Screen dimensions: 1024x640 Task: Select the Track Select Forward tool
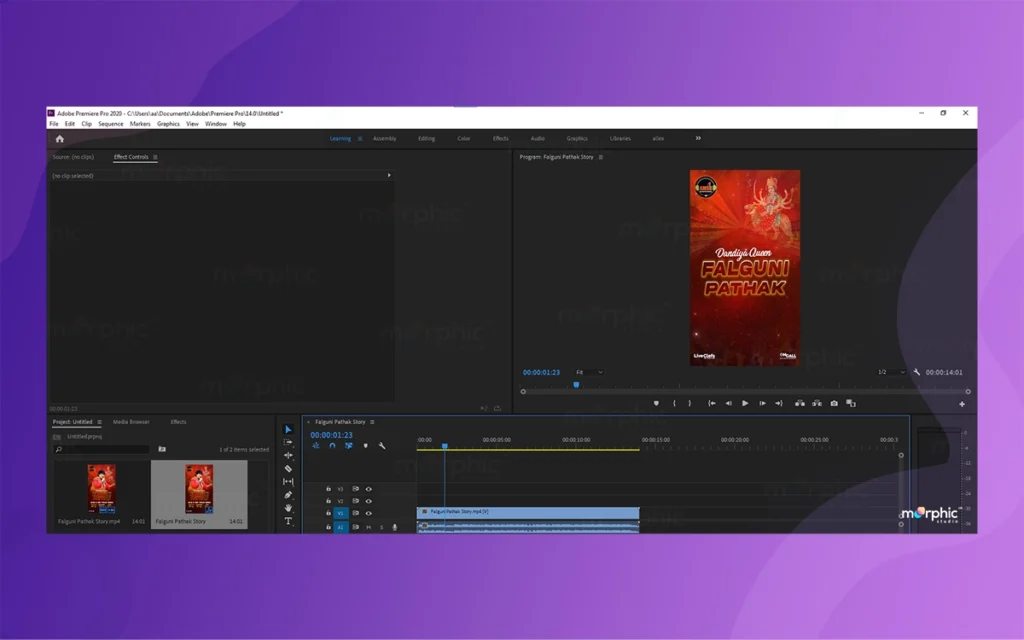pos(288,442)
